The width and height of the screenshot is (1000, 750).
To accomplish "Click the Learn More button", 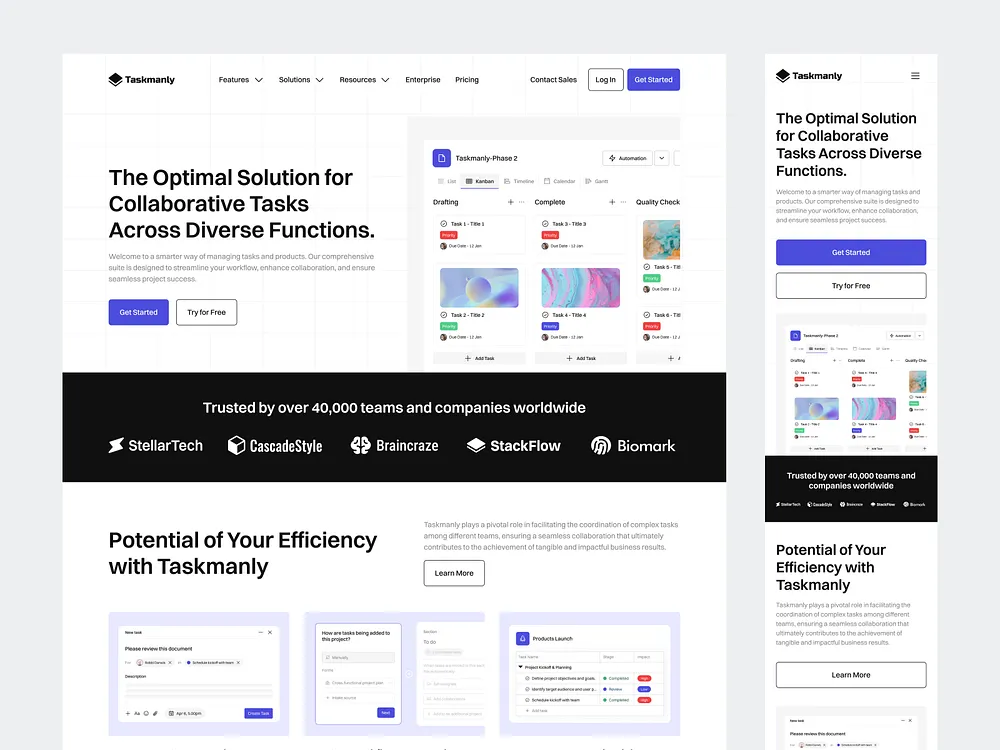I will (x=454, y=573).
